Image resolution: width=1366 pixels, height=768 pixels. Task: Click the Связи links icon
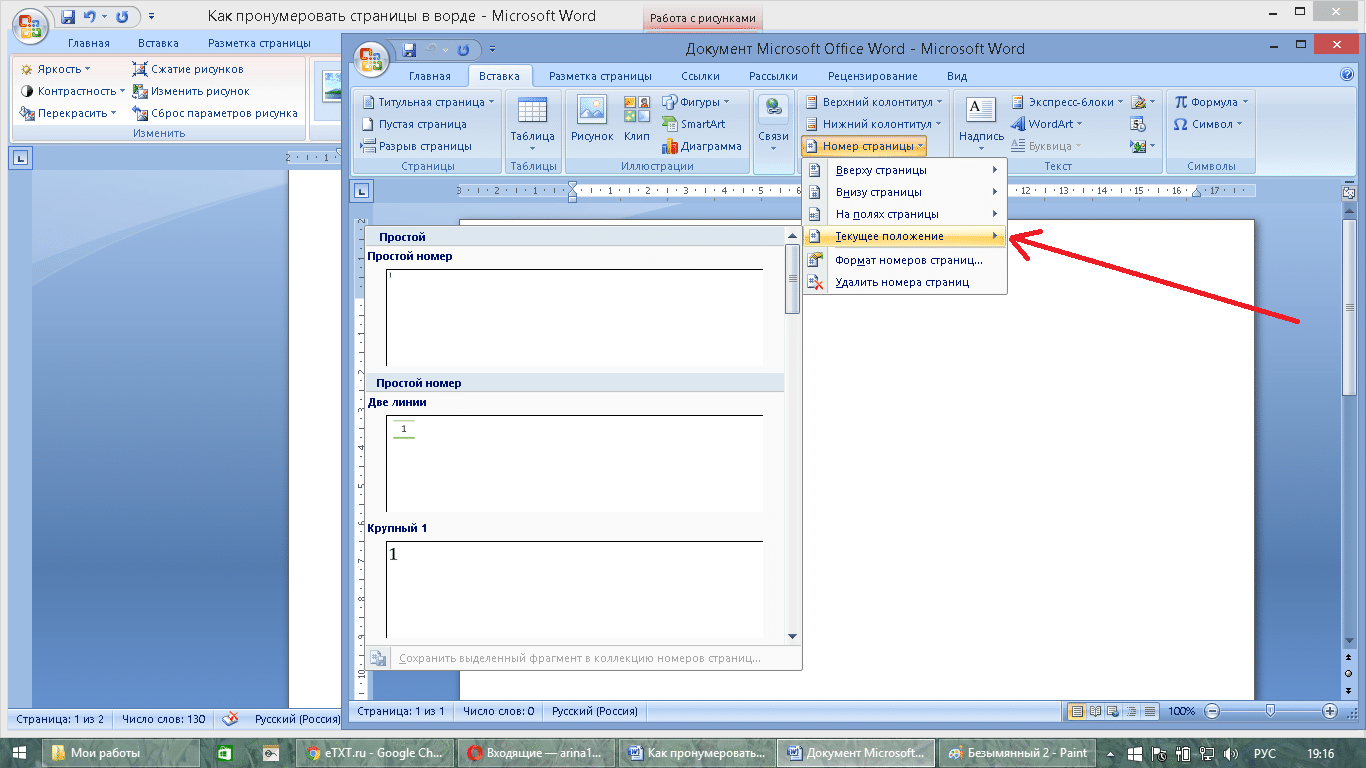coord(773,123)
